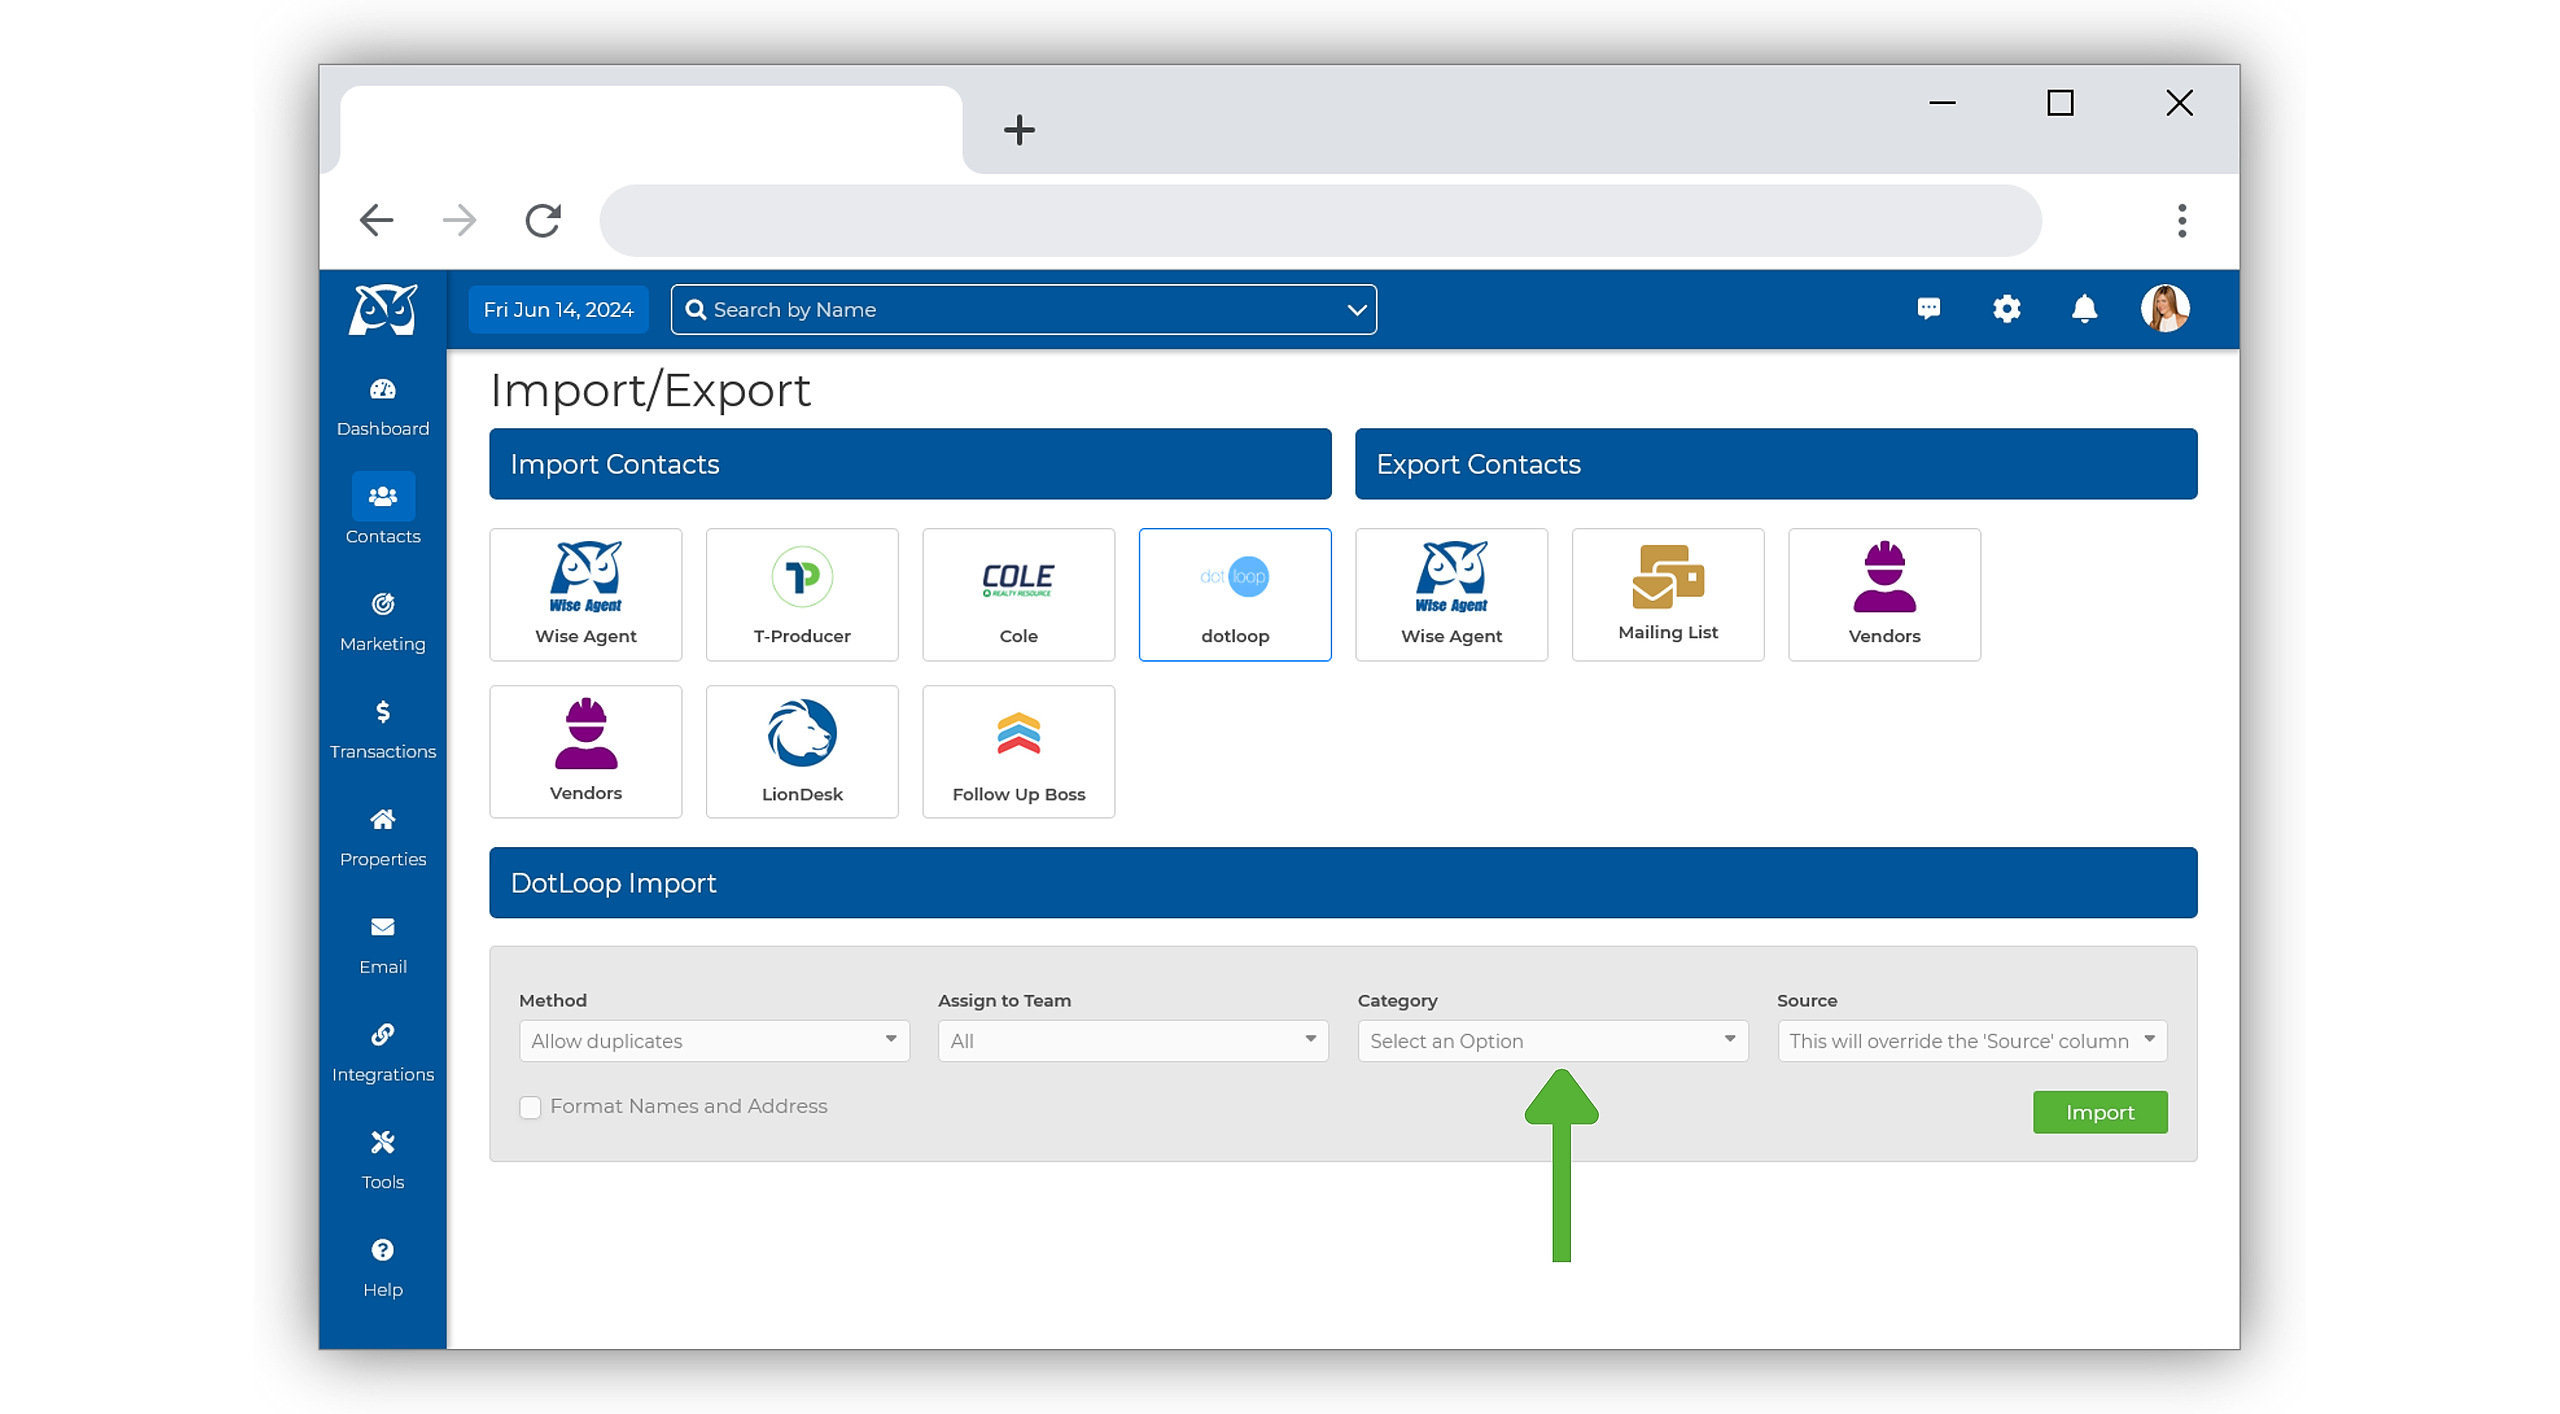Select Wise Agent export tile
The image size is (2560, 1414).
click(1451, 594)
